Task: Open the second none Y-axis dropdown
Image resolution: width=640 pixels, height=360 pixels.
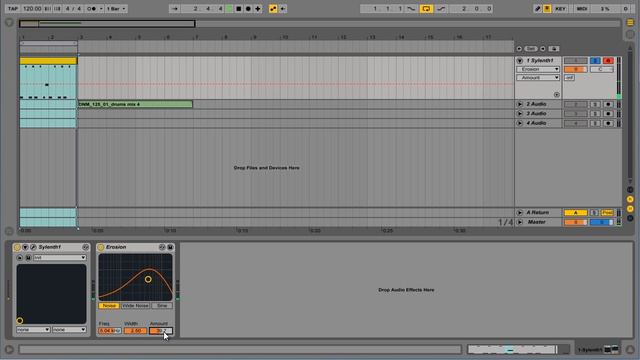Action: click(69, 329)
